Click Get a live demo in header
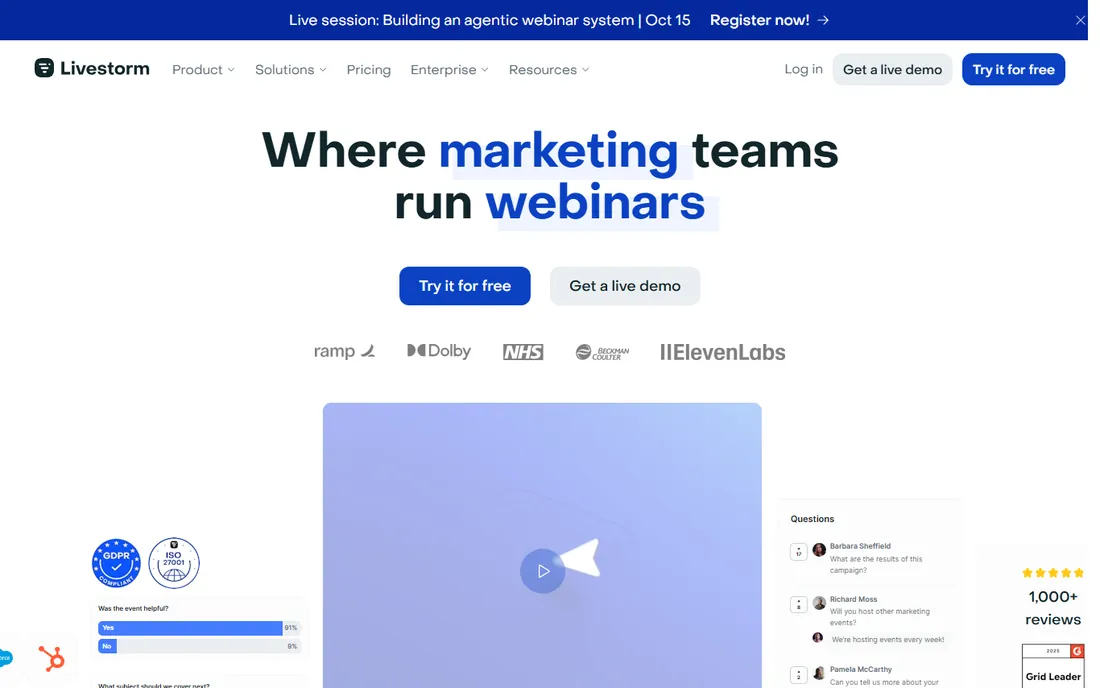 pos(892,69)
